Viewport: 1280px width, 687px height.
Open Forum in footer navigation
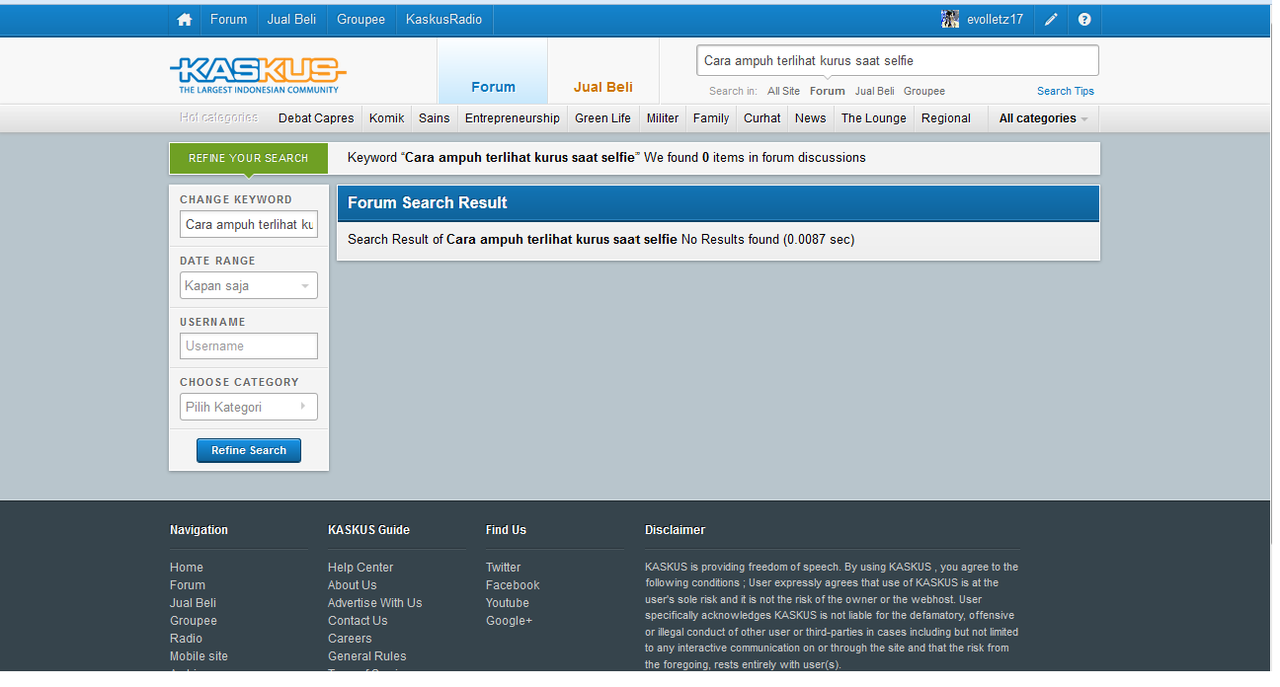pyautogui.click(x=187, y=585)
